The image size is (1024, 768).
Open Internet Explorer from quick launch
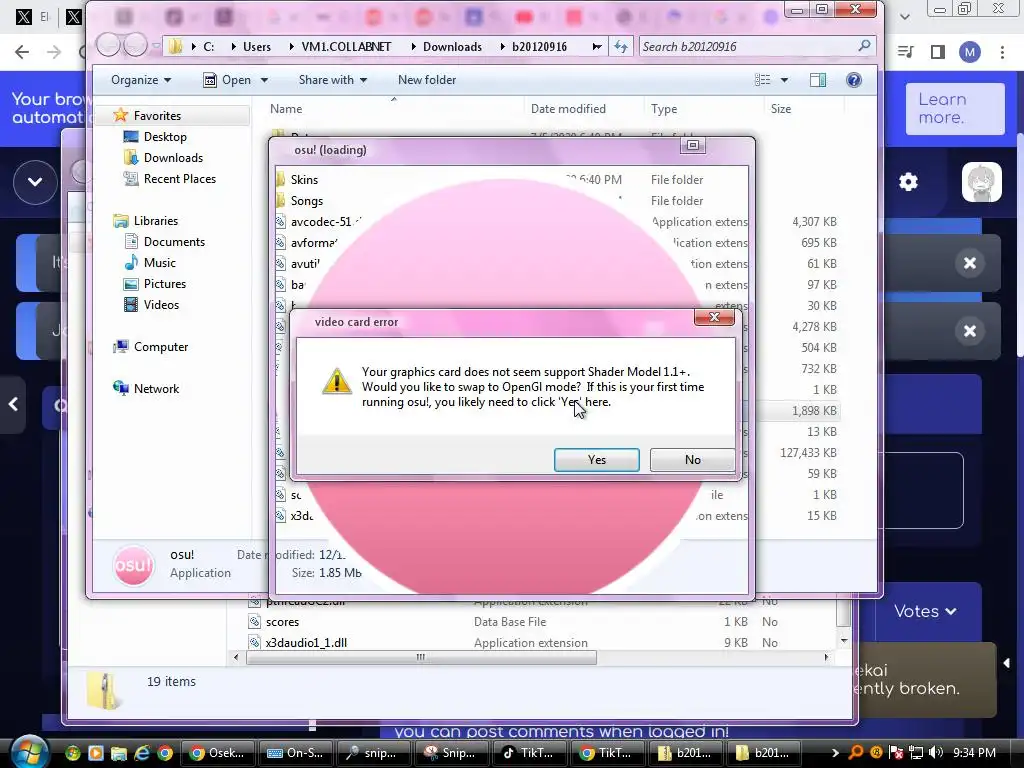(x=142, y=753)
